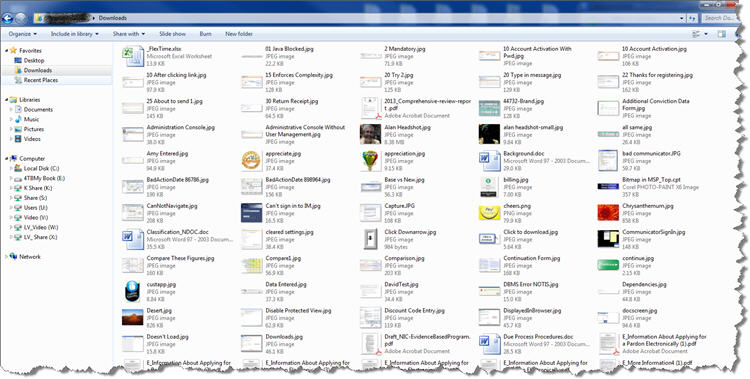Select the custapp.jpg icon
750x379 pixels.
pos(132,291)
